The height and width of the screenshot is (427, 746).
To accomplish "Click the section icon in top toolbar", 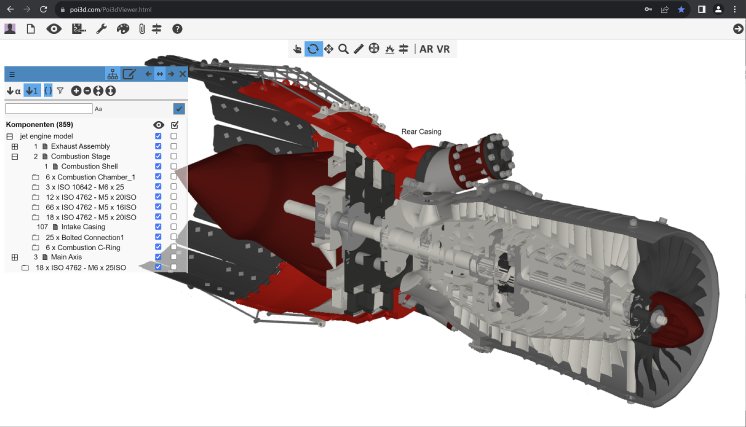I will [157, 29].
